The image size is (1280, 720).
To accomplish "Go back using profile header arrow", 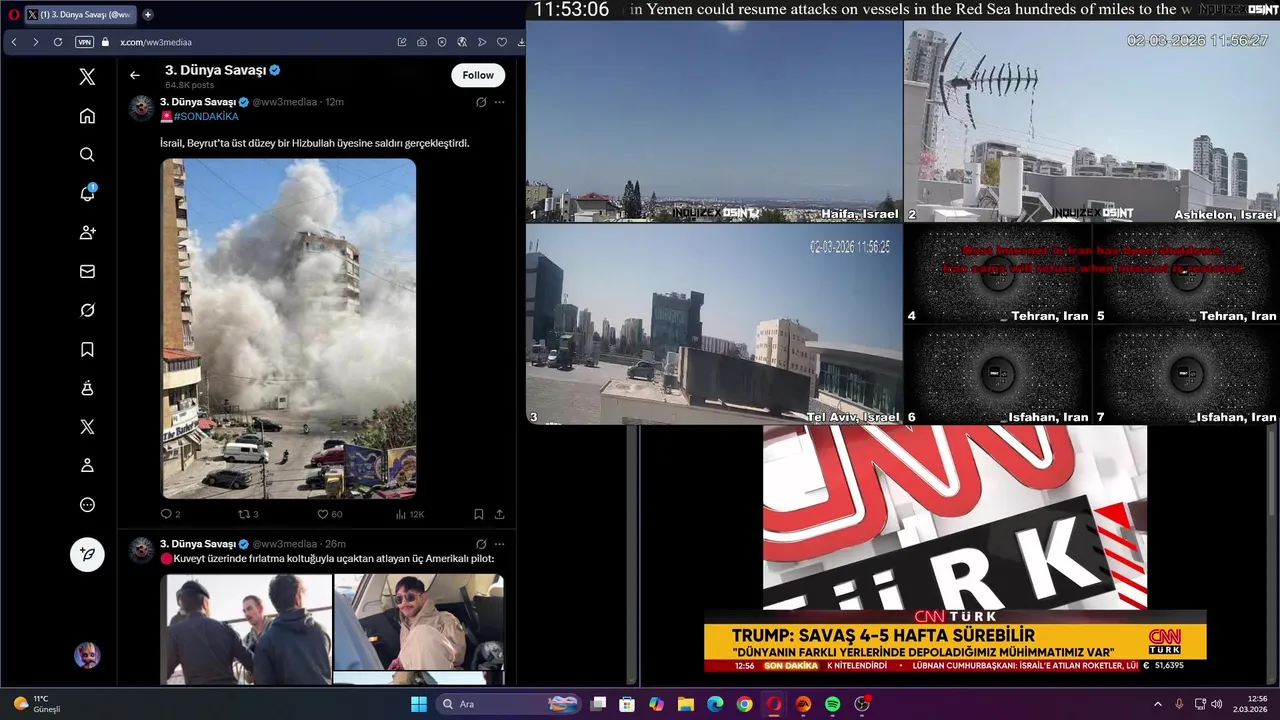I will pos(135,75).
